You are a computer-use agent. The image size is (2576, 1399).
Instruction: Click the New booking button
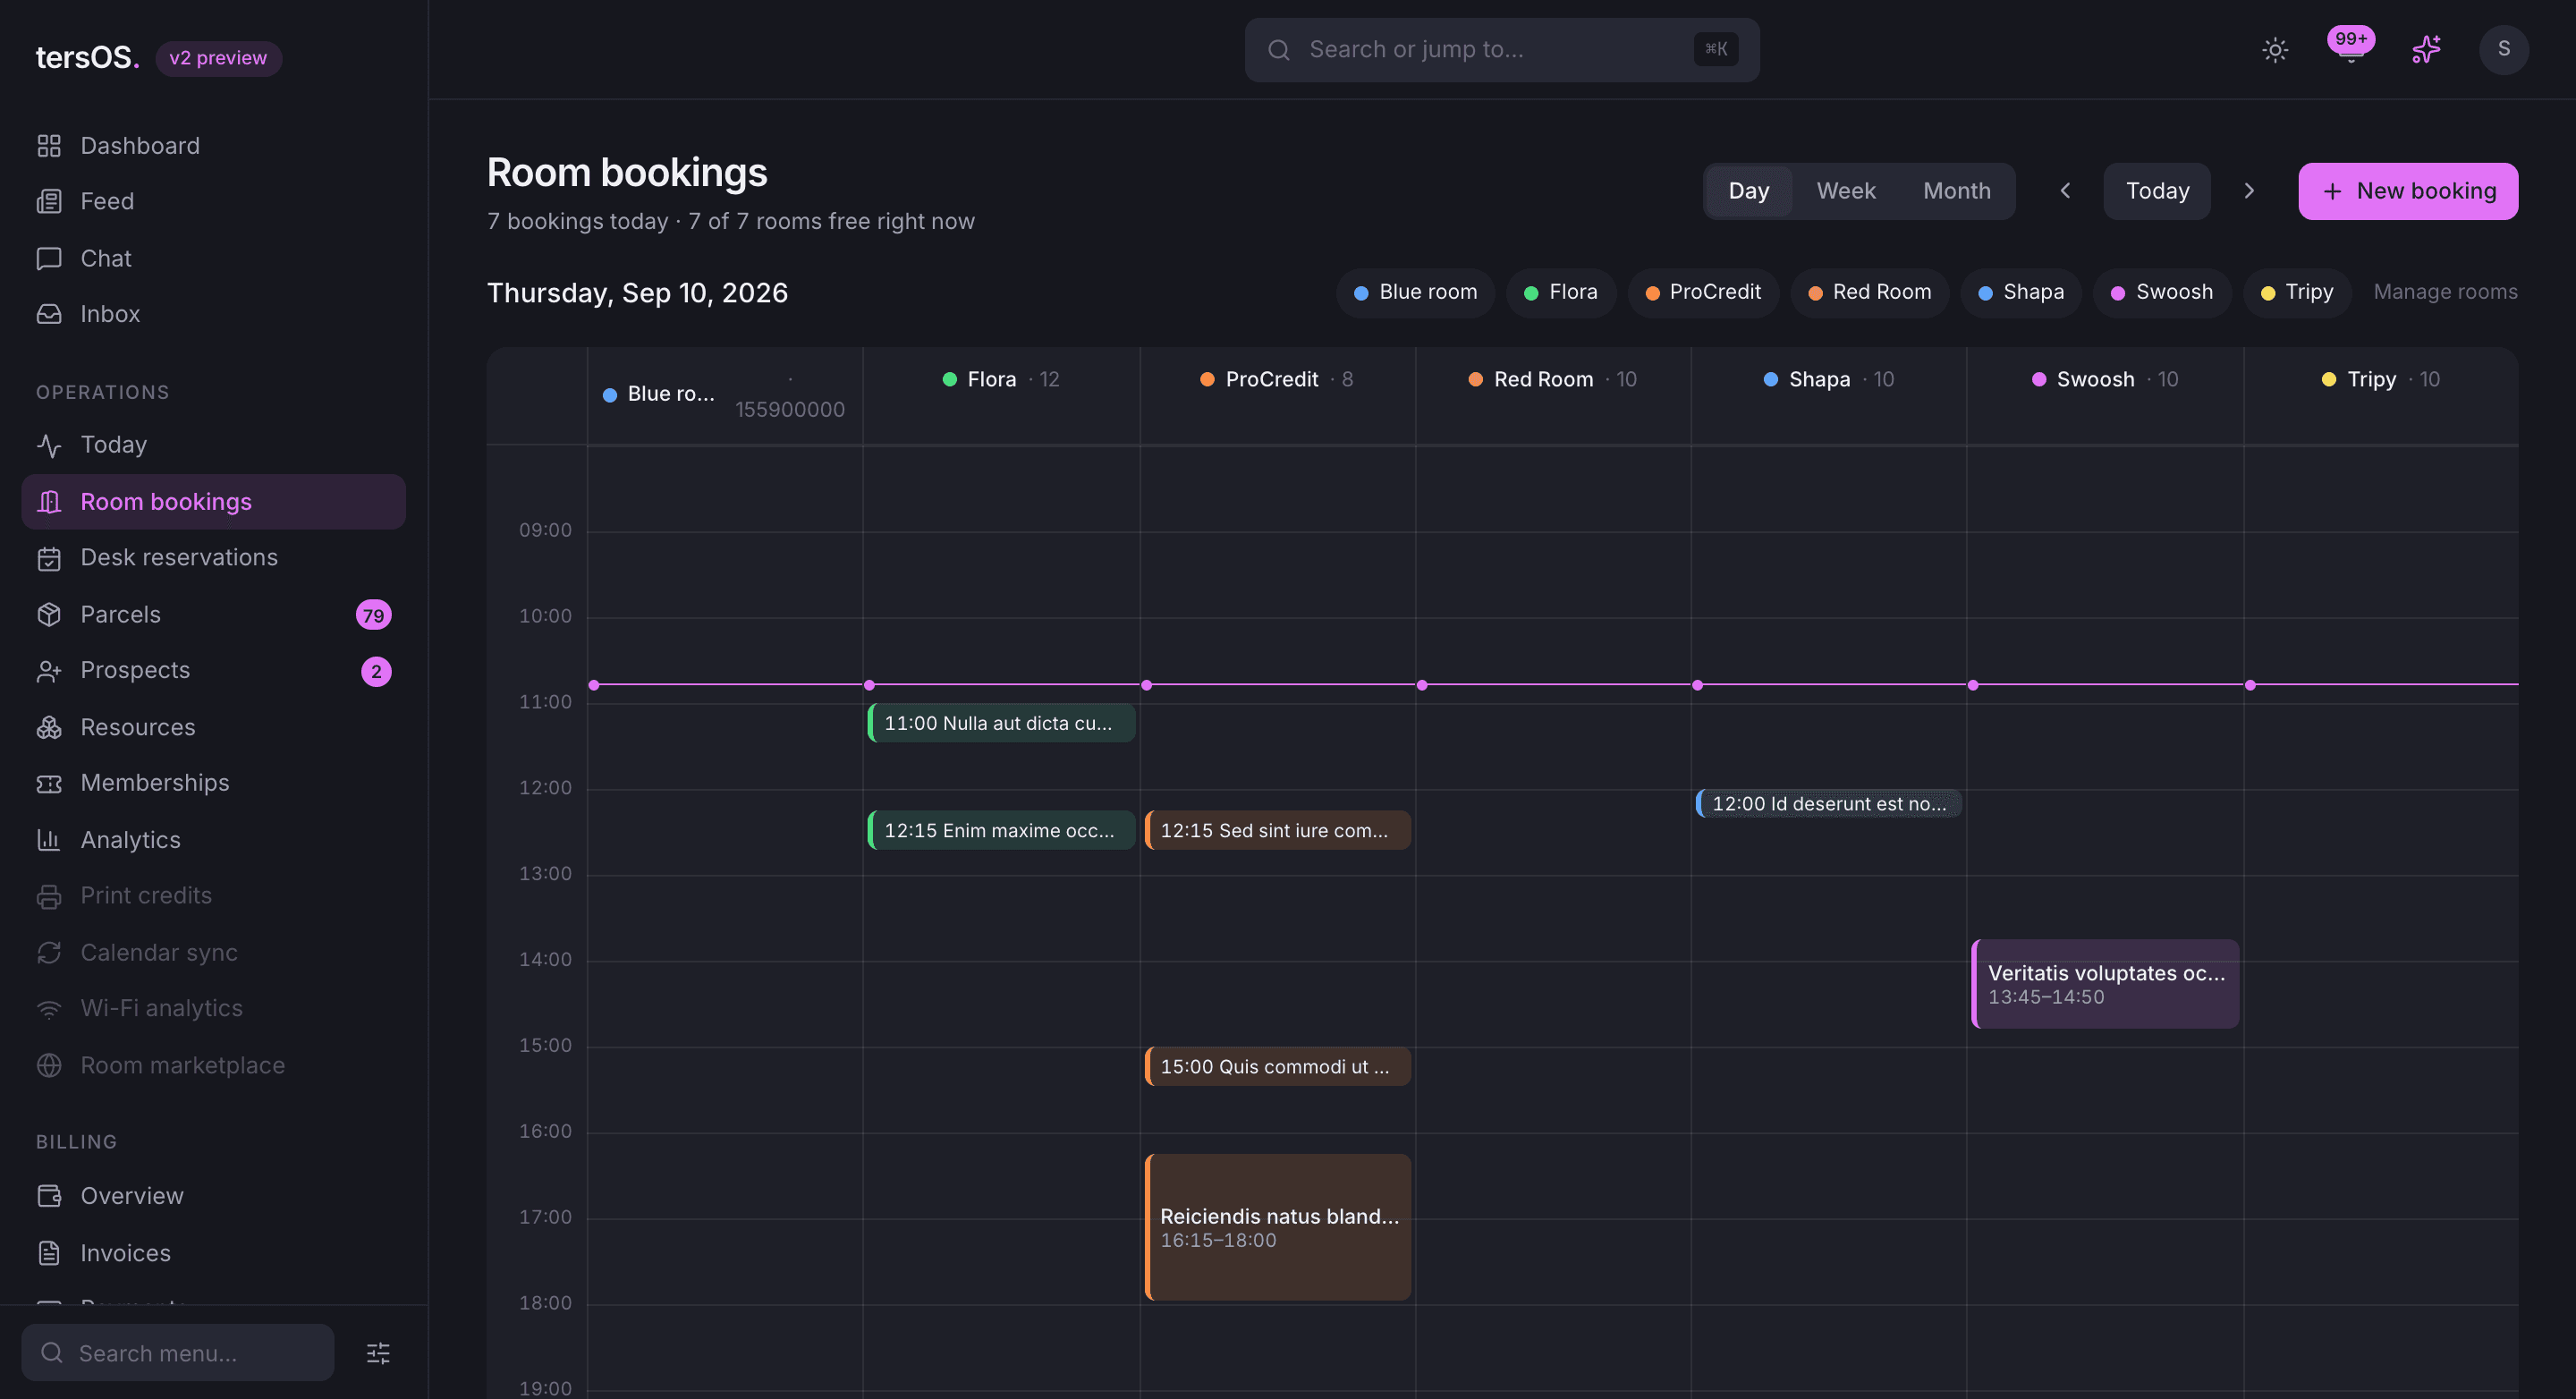point(2408,191)
